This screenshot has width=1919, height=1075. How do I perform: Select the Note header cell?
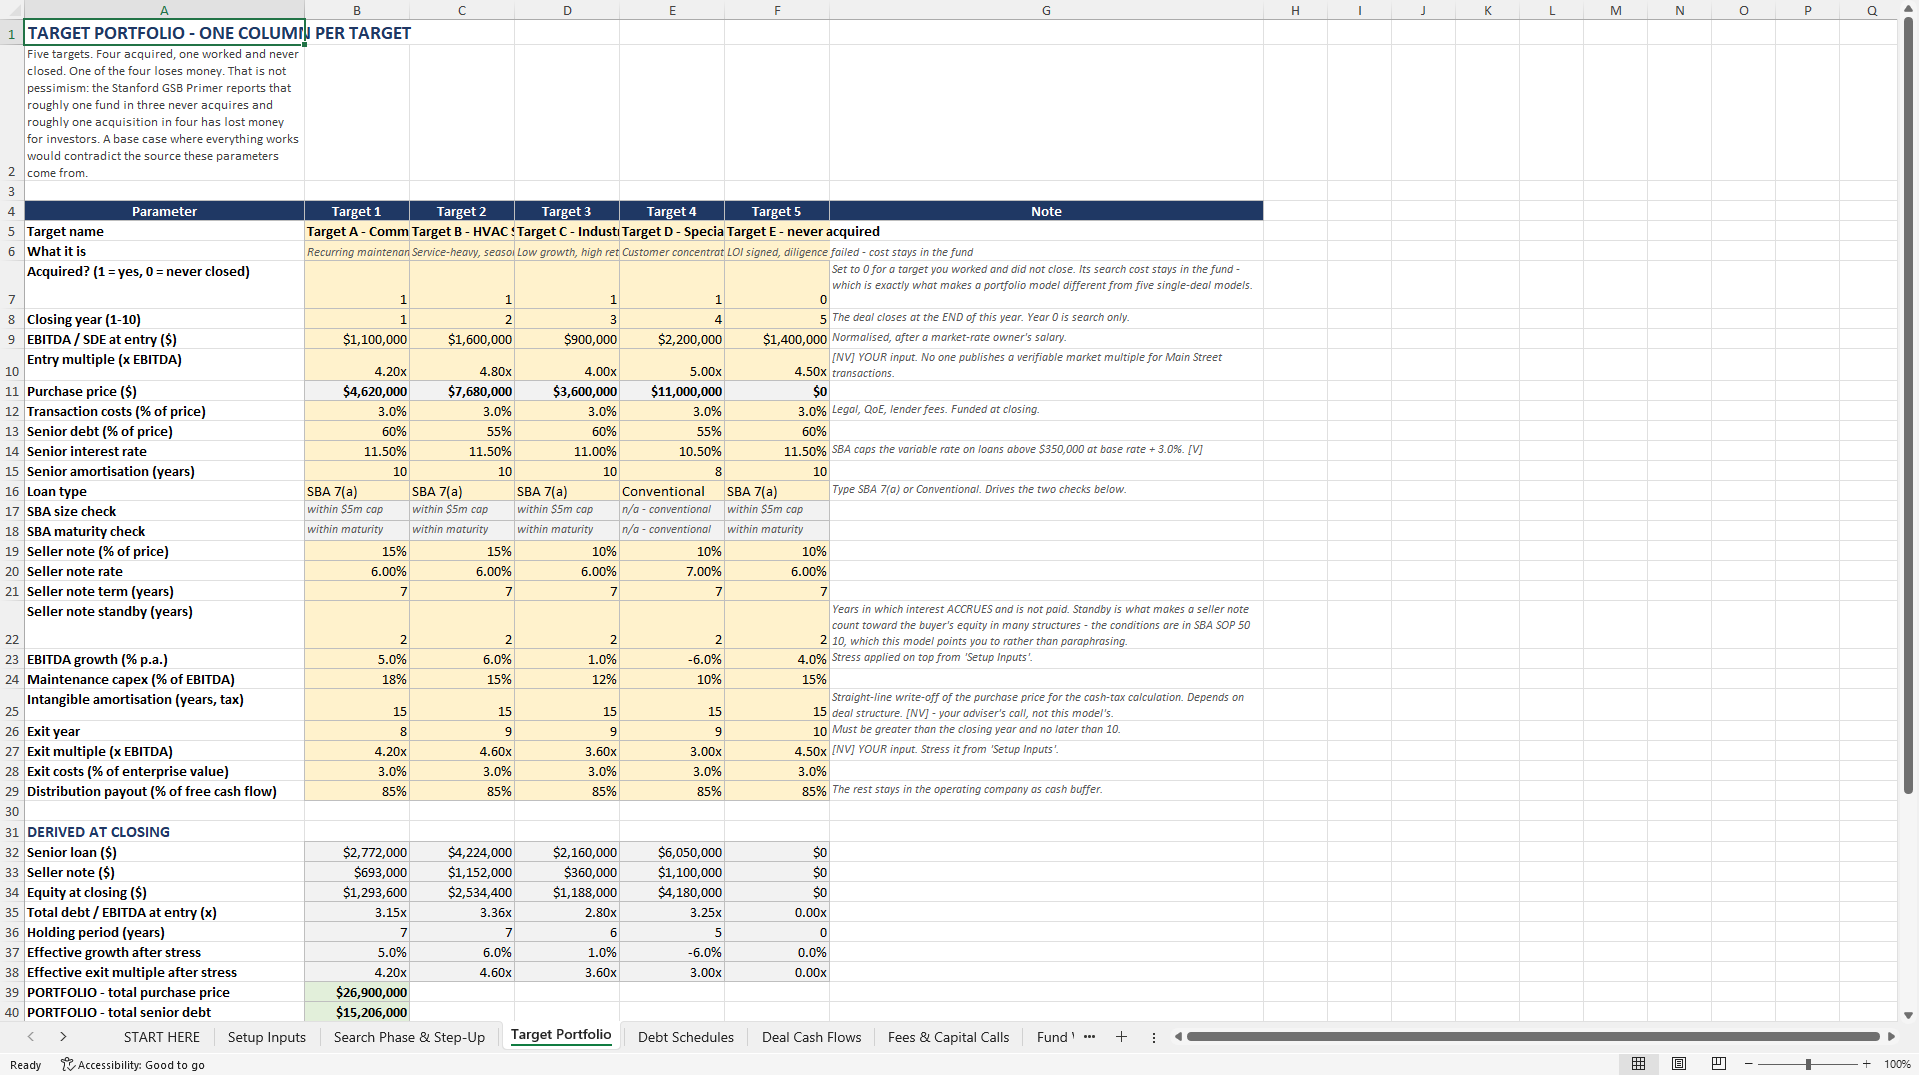pyautogui.click(x=1046, y=211)
